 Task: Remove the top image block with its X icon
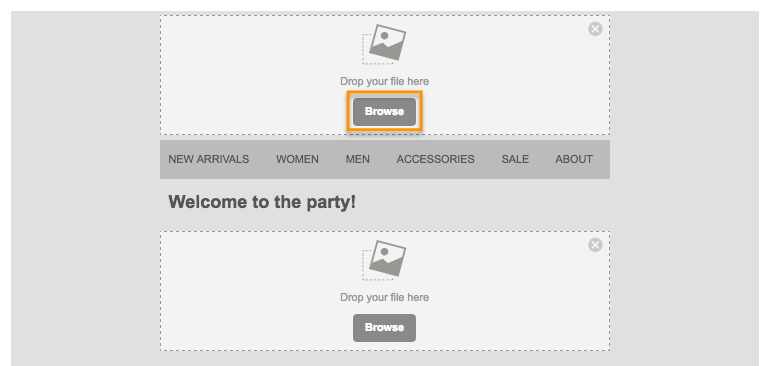point(595,29)
